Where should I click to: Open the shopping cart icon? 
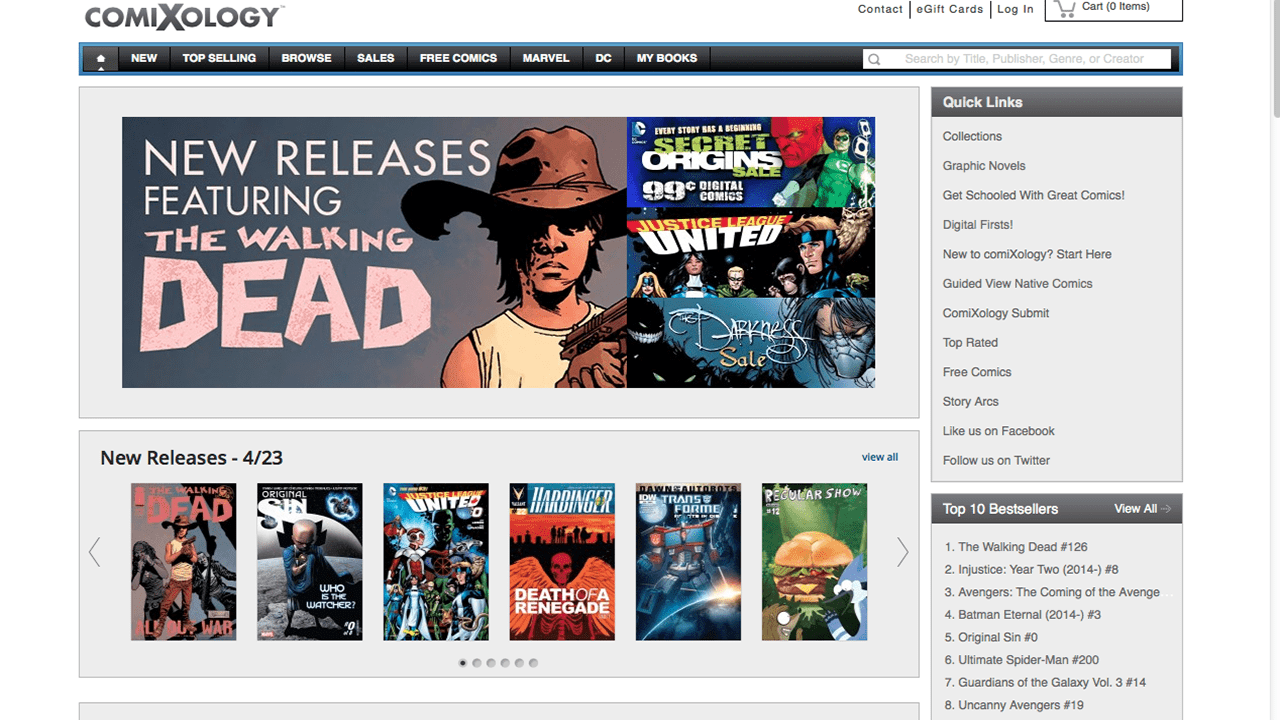(1065, 8)
